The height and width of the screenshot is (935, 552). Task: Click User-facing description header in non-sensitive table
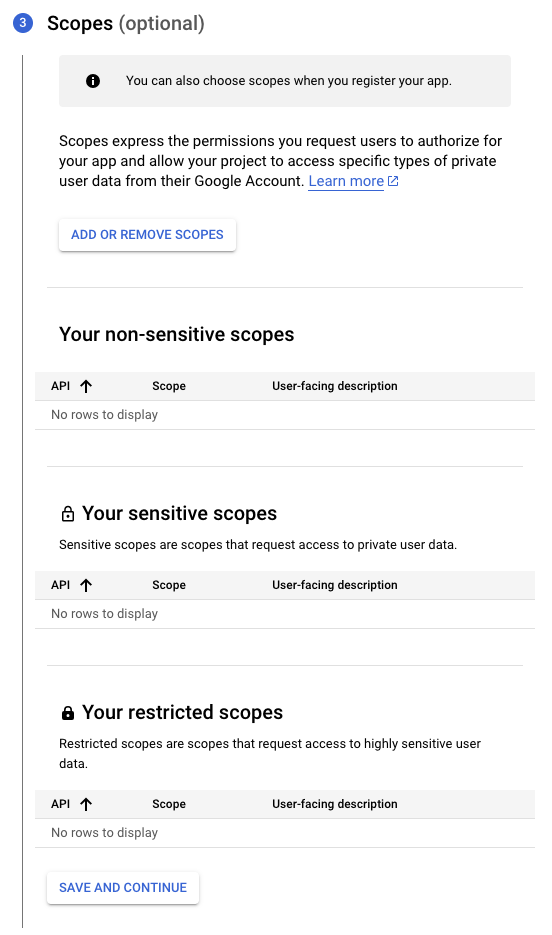click(x=335, y=386)
